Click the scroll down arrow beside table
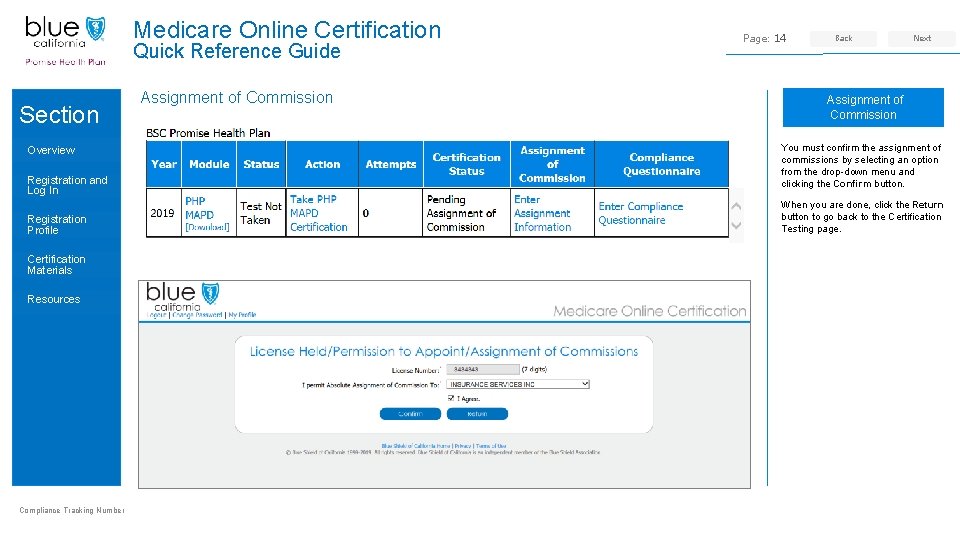 737,225
